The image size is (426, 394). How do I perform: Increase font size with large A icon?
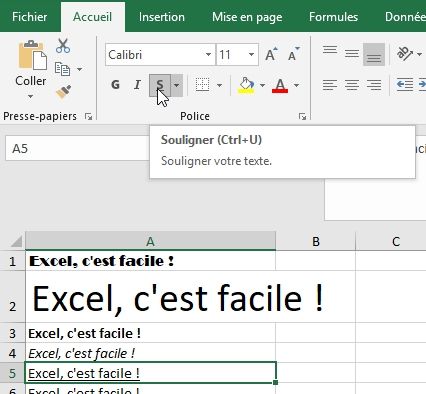pos(271,54)
